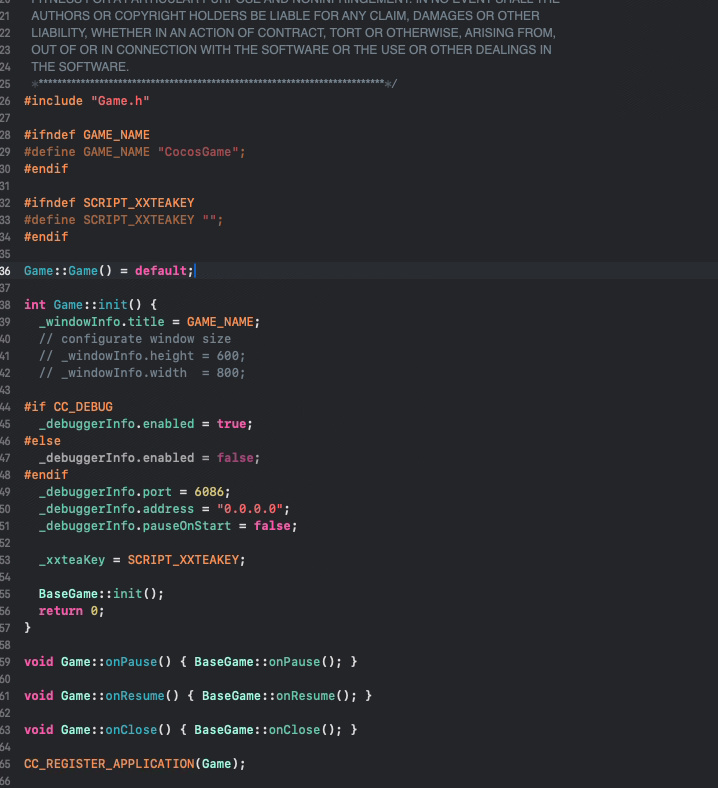Click 'onClose' in void Game::onClose
The height and width of the screenshot is (788, 718).
click(x=131, y=730)
